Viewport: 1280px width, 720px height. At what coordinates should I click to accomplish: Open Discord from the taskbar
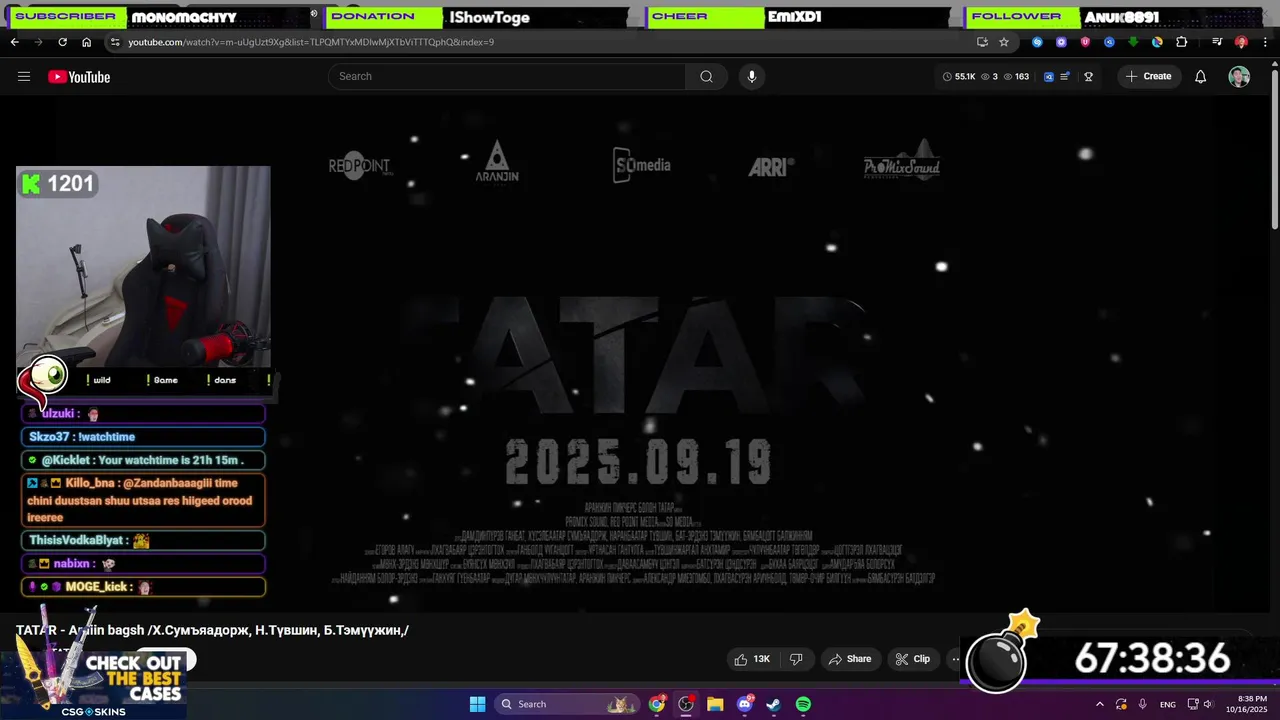(744, 704)
